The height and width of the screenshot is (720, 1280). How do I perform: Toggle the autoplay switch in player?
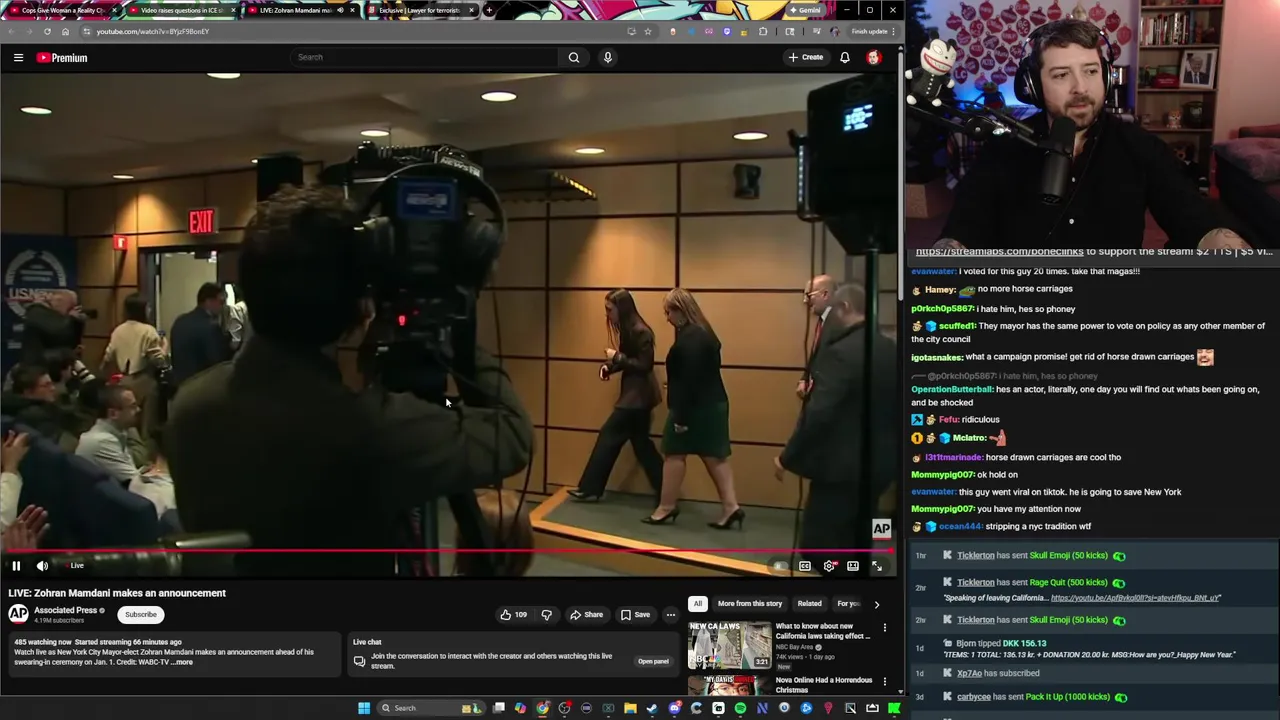point(780,566)
